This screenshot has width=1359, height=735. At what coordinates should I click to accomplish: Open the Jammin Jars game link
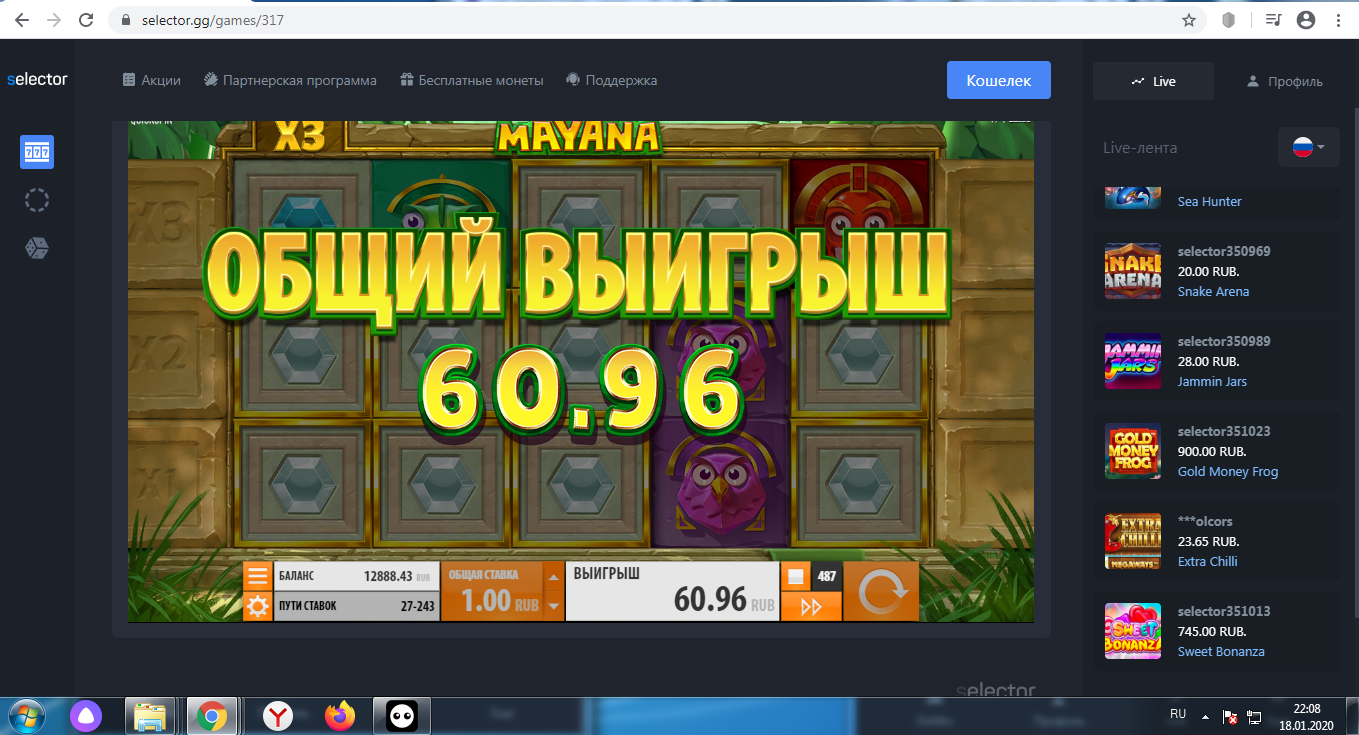pyautogui.click(x=1212, y=381)
